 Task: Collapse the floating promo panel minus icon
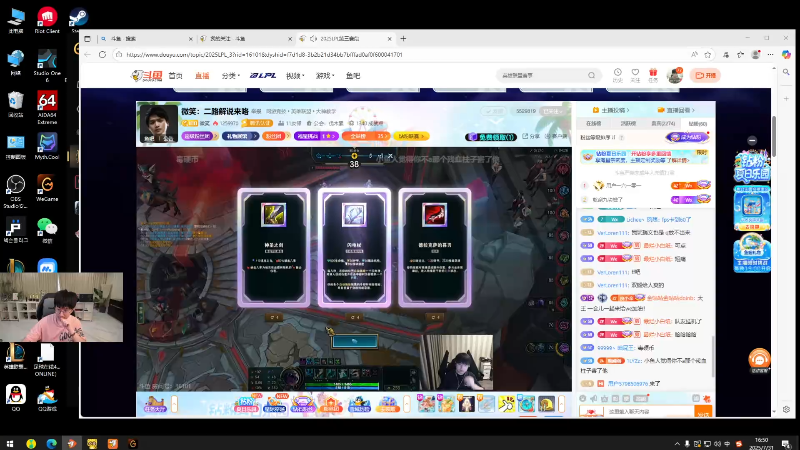point(752,140)
